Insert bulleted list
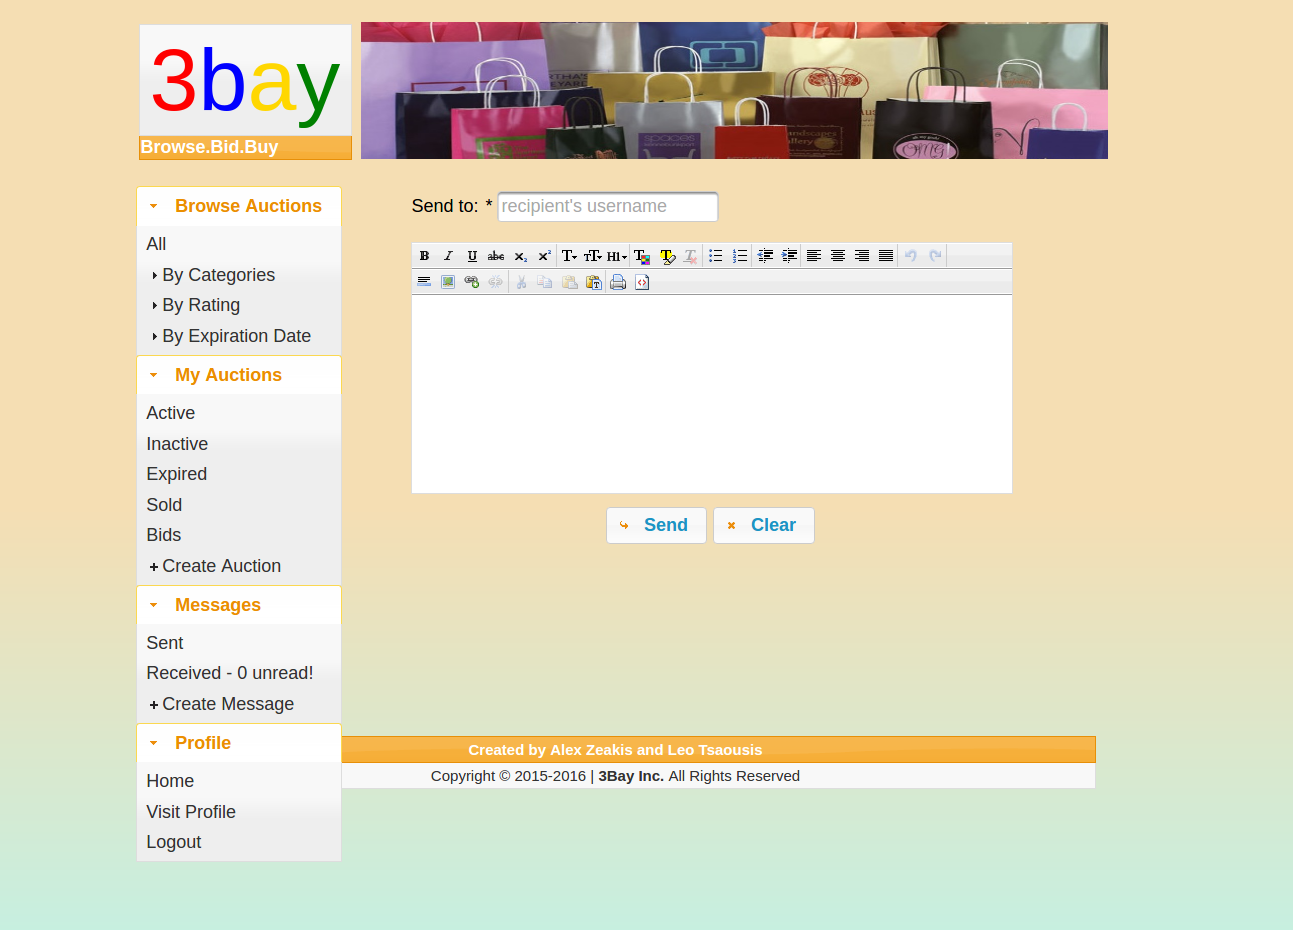The image size is (1293, 930). pos(716,256)
